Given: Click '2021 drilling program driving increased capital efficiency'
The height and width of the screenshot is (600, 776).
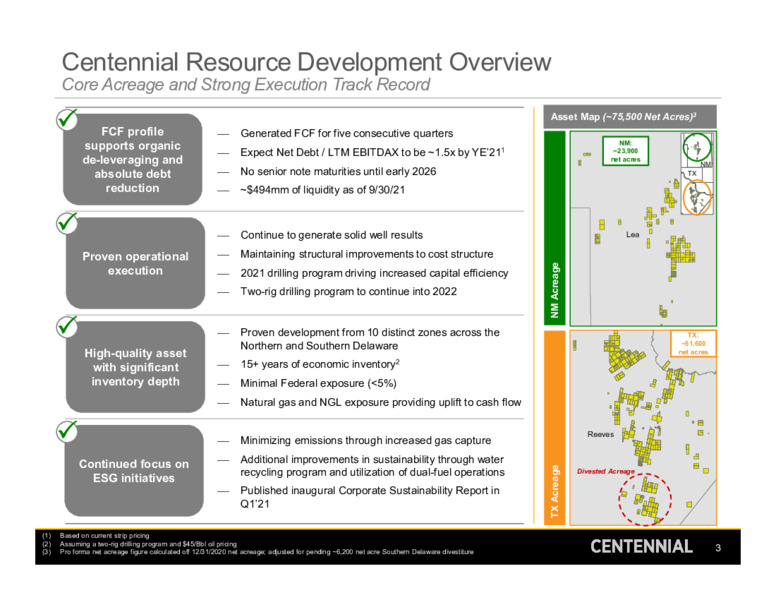Looking at the screenshot, I should [374, 273].
